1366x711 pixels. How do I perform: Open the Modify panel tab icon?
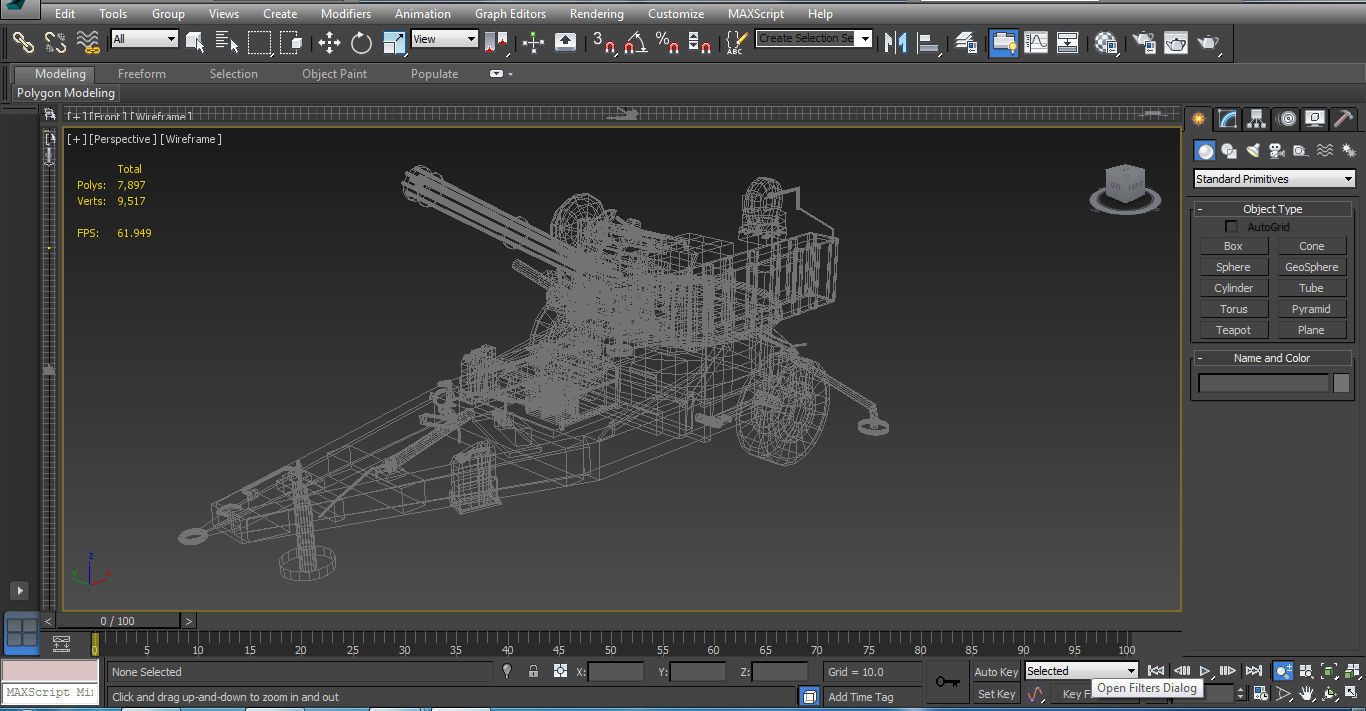pos(1228,119)
